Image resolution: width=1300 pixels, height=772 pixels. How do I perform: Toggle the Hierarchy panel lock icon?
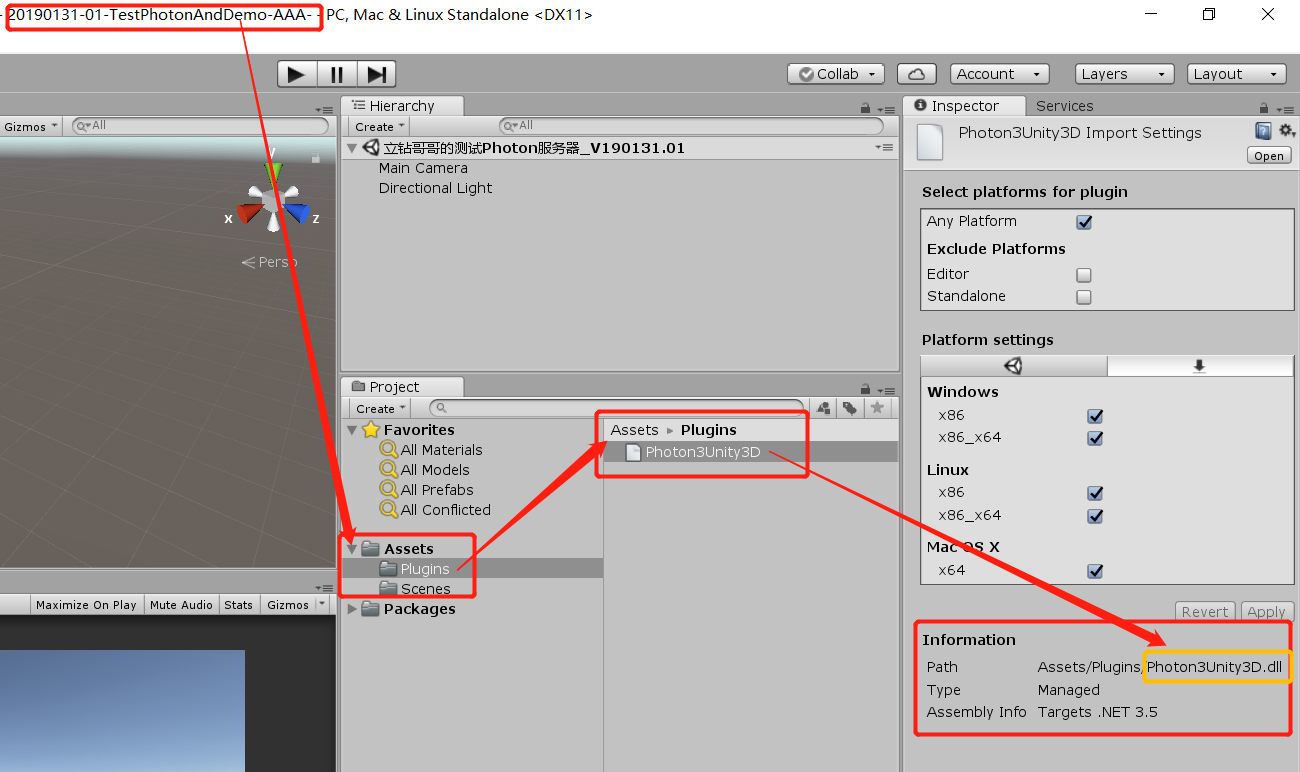(x=865, y=108)
